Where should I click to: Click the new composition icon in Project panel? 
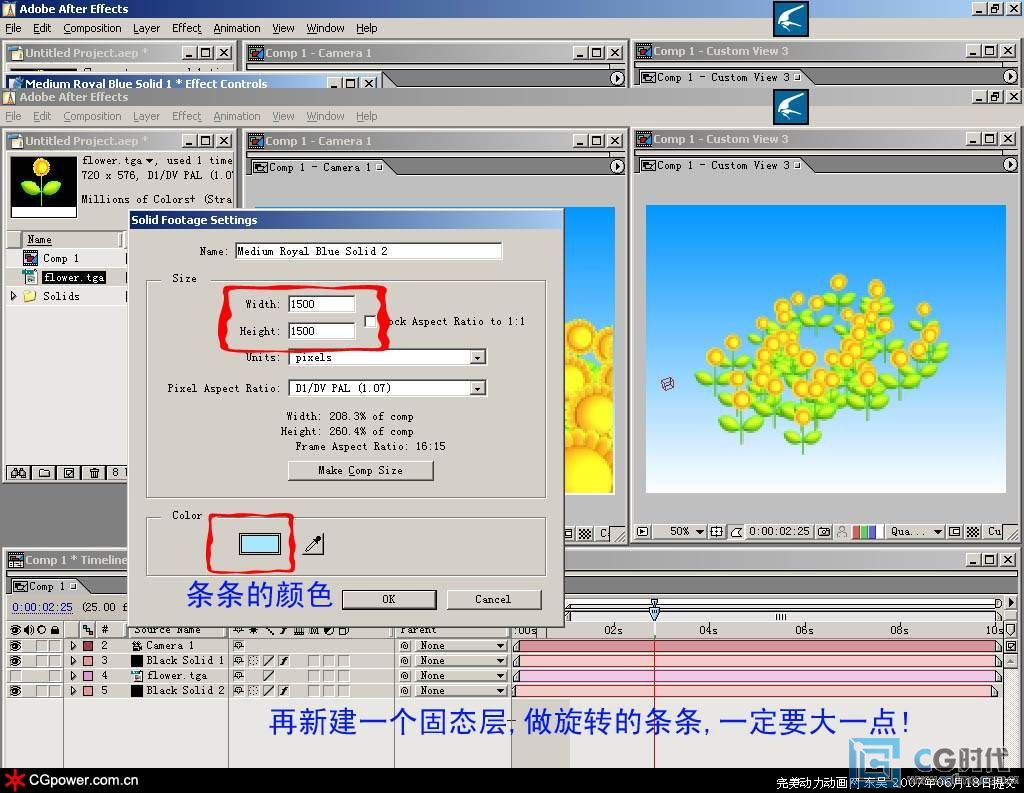click(x=69, y=472)
